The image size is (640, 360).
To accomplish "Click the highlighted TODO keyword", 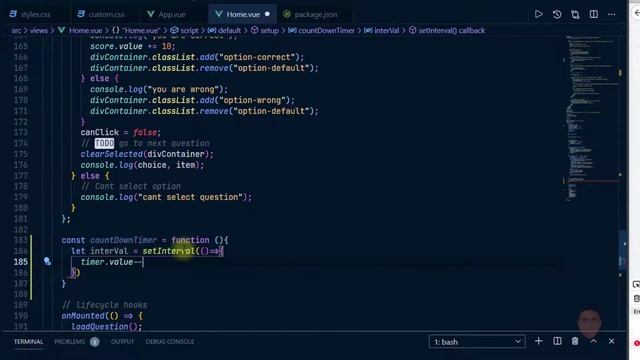I will coord(104,143).
